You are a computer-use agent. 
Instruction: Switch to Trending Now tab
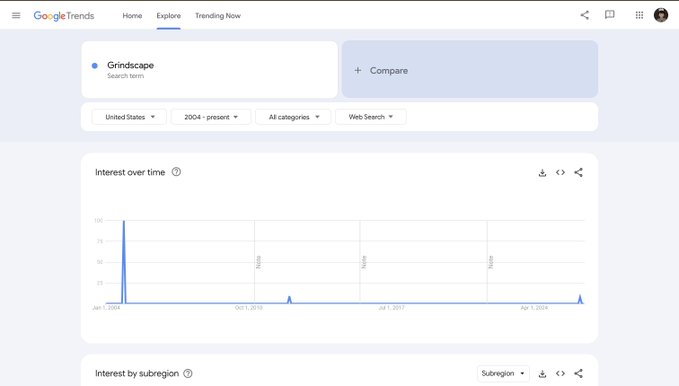218,16
